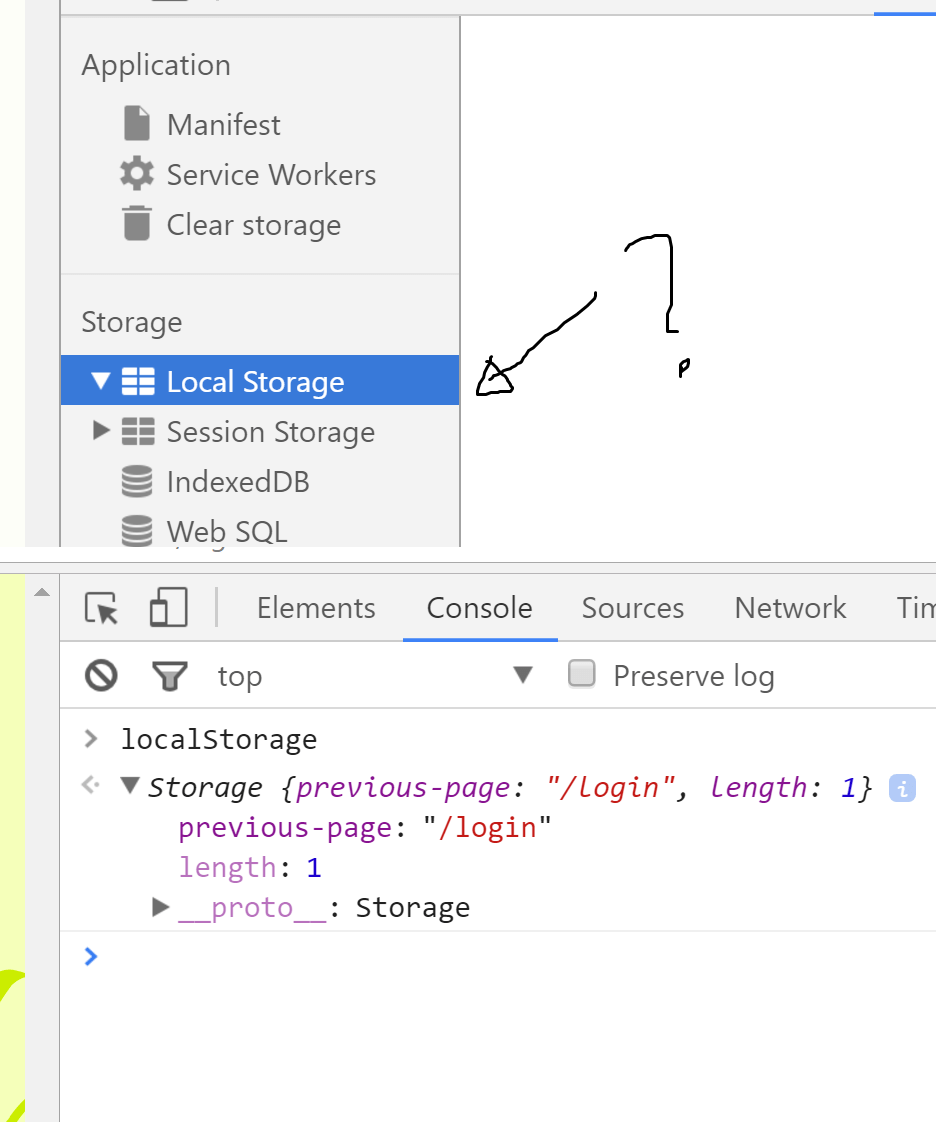Screen dimensions: 936x1122
Task: Enable the Preserve log checkbox
Action: 582,674
